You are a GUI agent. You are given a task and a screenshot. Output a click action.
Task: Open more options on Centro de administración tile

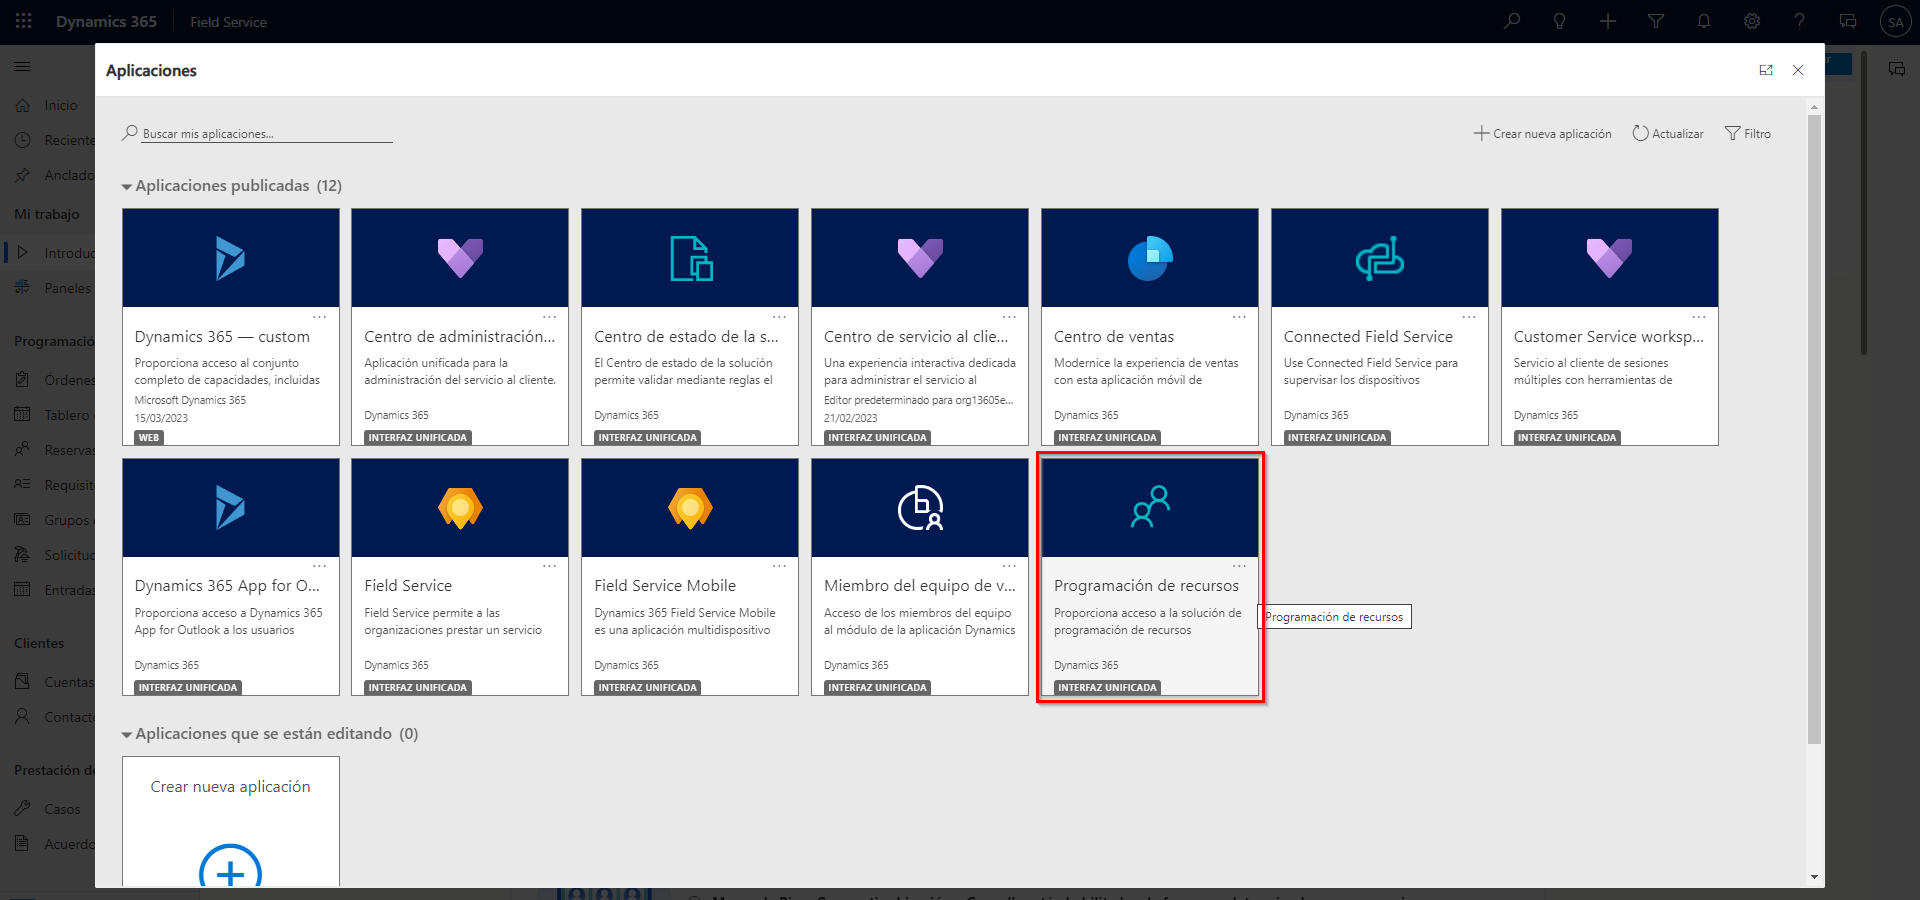[549, 317]
